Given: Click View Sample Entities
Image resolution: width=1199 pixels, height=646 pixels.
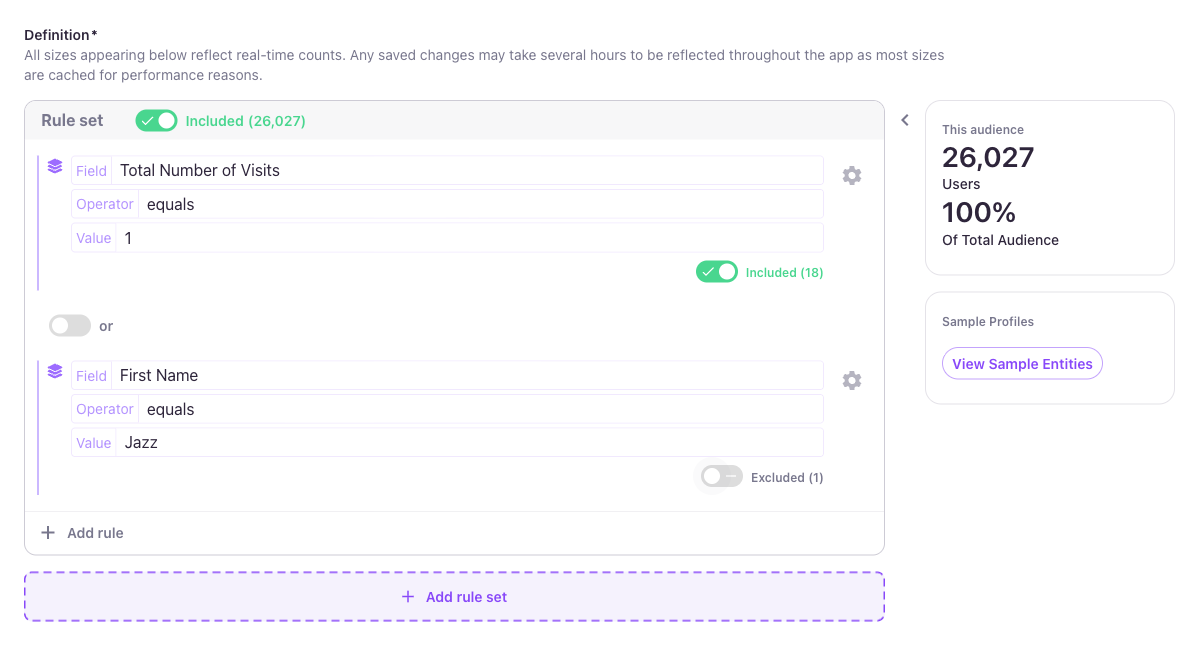Looking at the screenshot, I should pos(1021,363).
